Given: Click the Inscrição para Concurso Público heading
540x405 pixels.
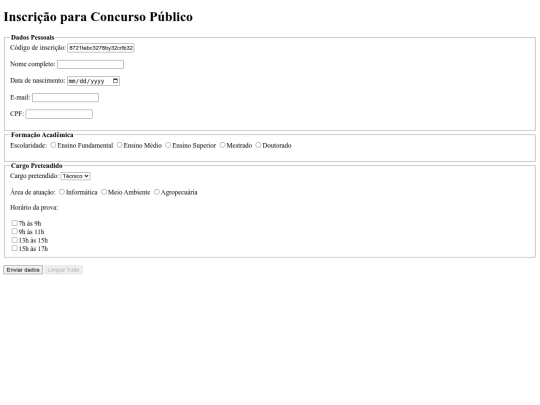Looking at the screenshot, I should click(x=98, y=17).
